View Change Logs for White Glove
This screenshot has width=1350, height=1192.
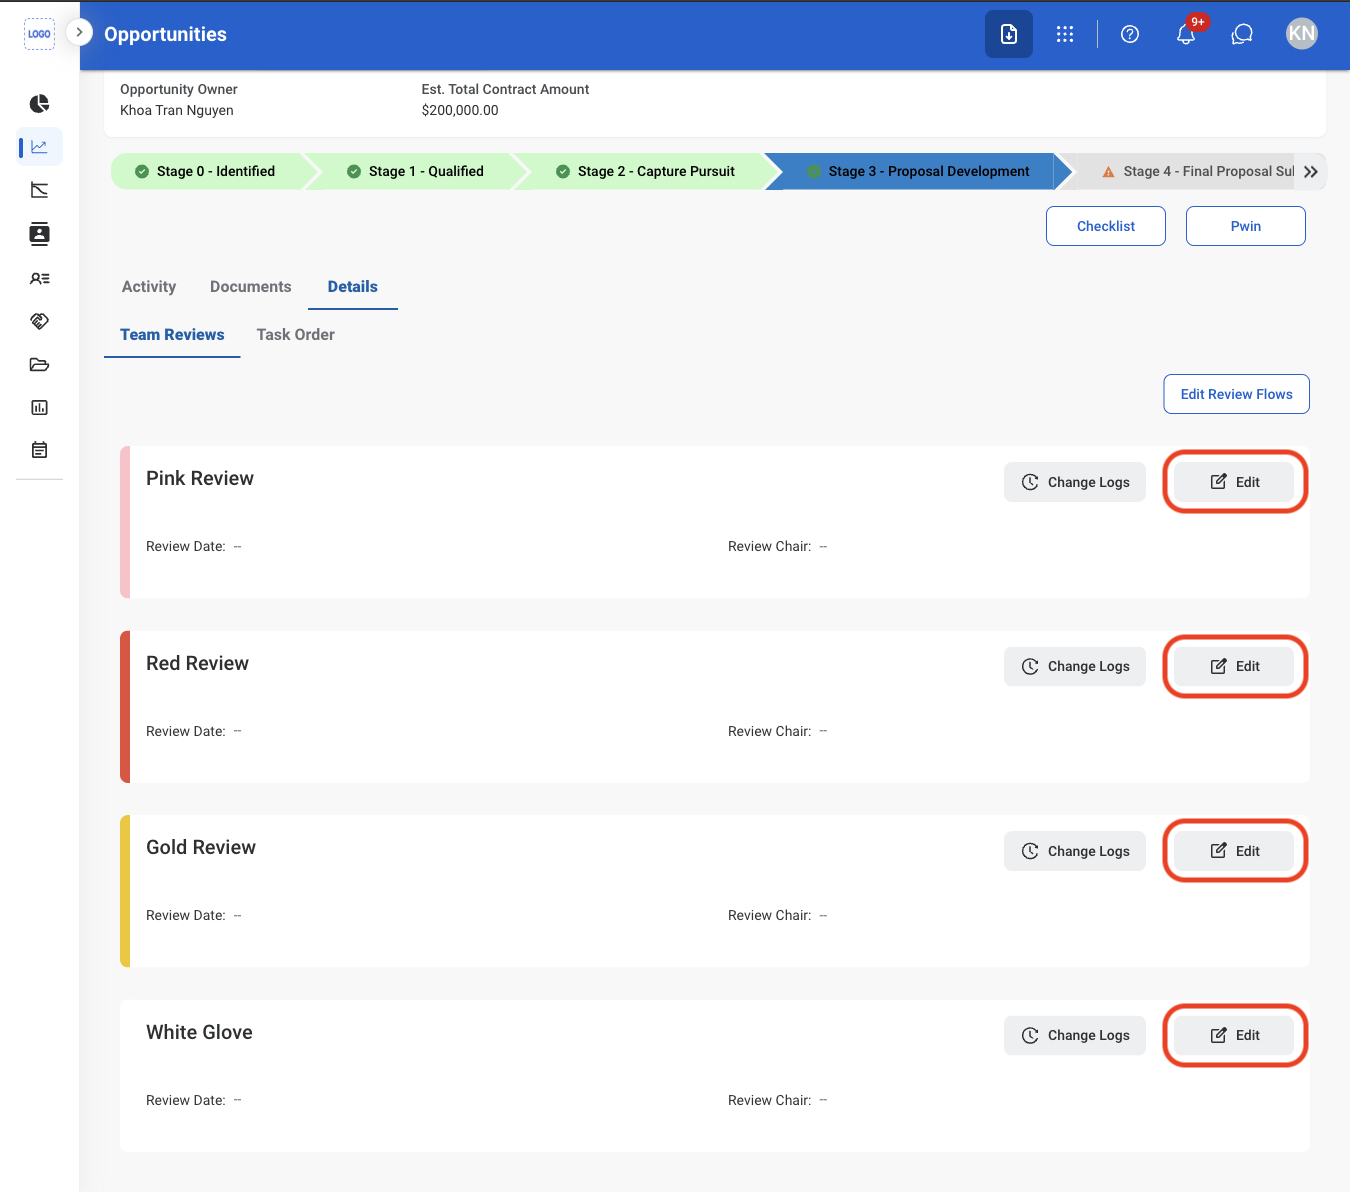pyautogui.click(x=1075, y=1036)
